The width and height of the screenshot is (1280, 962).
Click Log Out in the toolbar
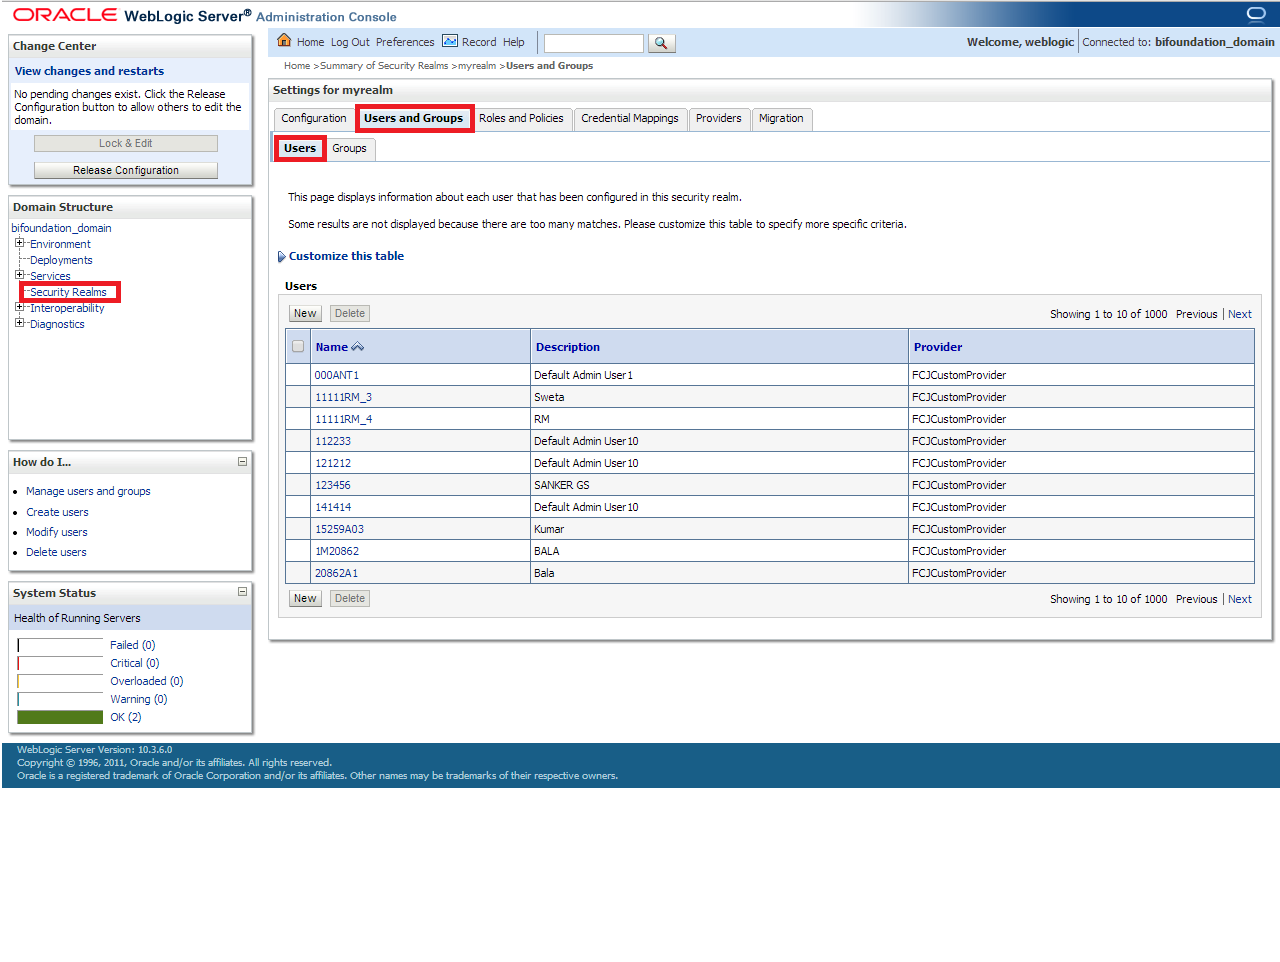[350, 42]
